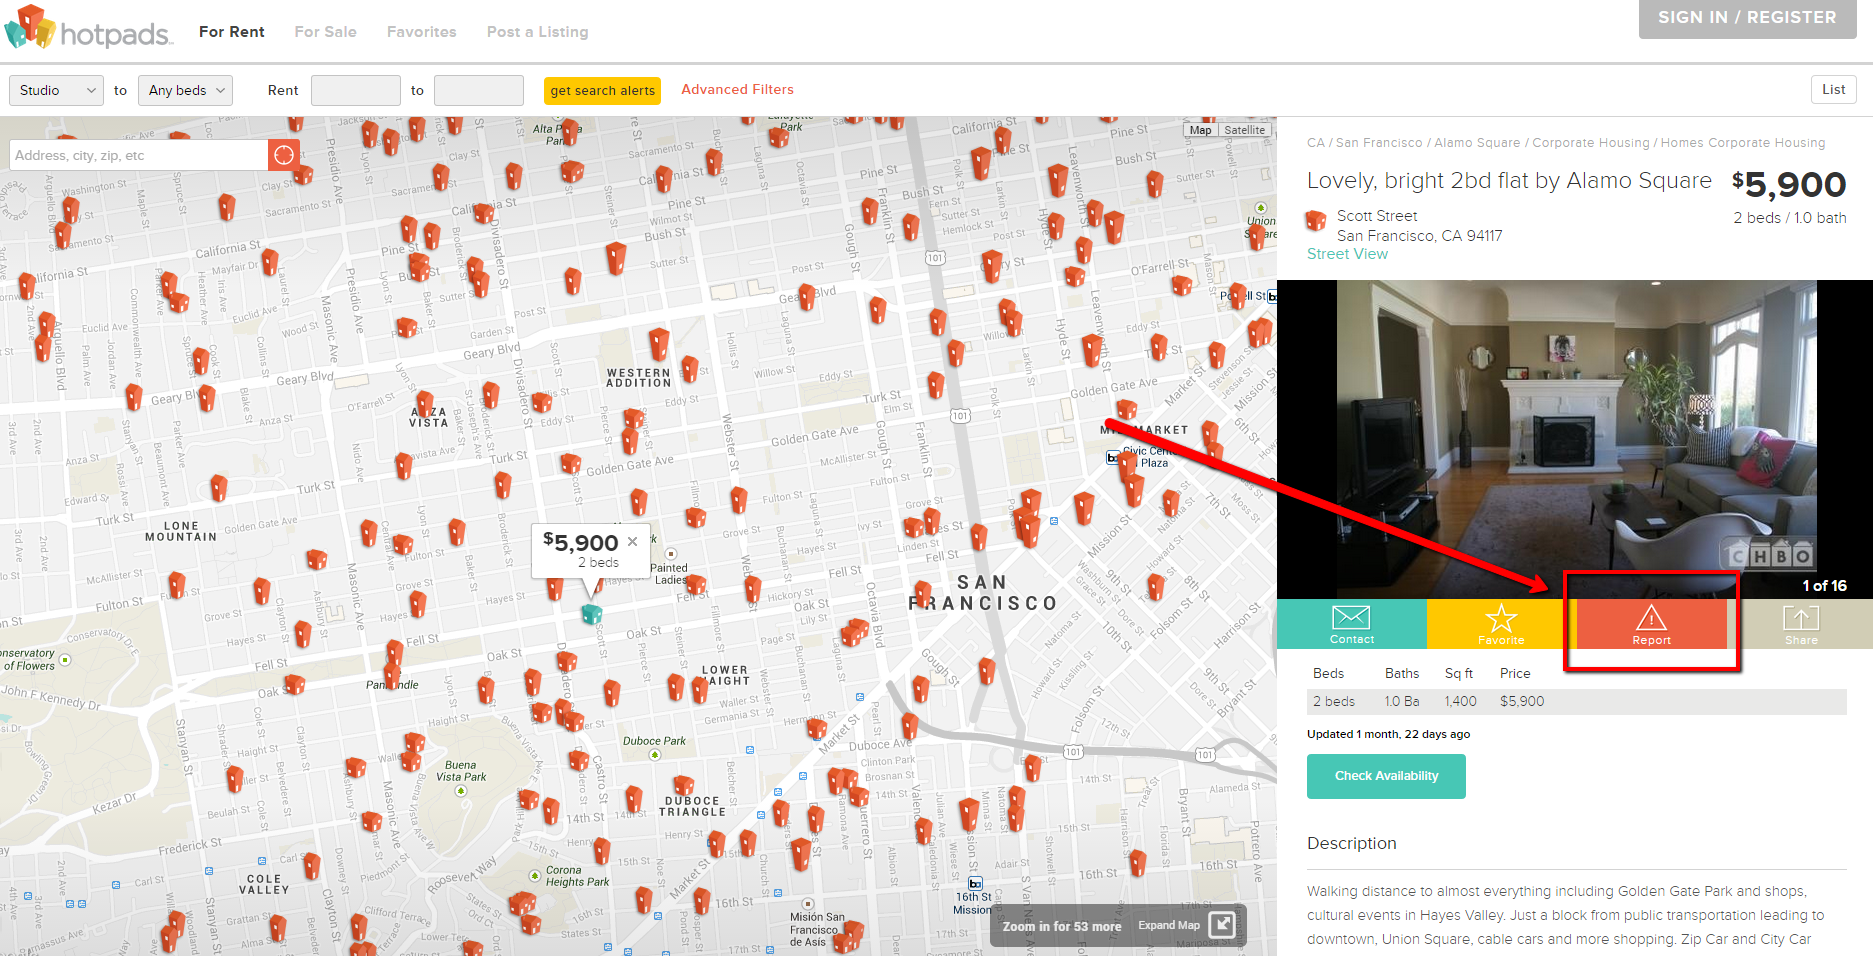Open the For Sale tab
The image size is (1873, 956).
tap(325, 32)
